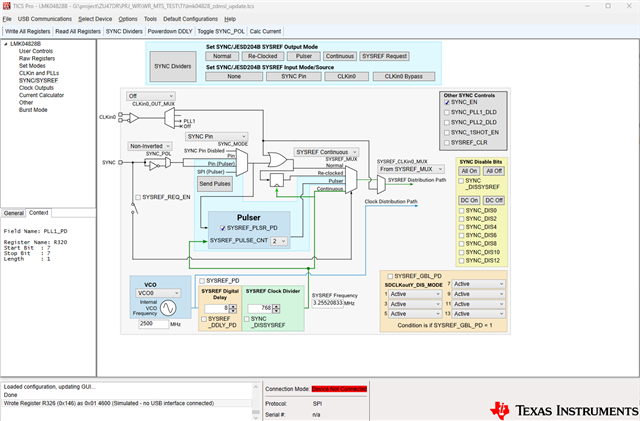Open SDCLKoutY_DIS_MODE 7 Active dropdown
The height and width of the screenshot is (421, 640).
(478, 284)
